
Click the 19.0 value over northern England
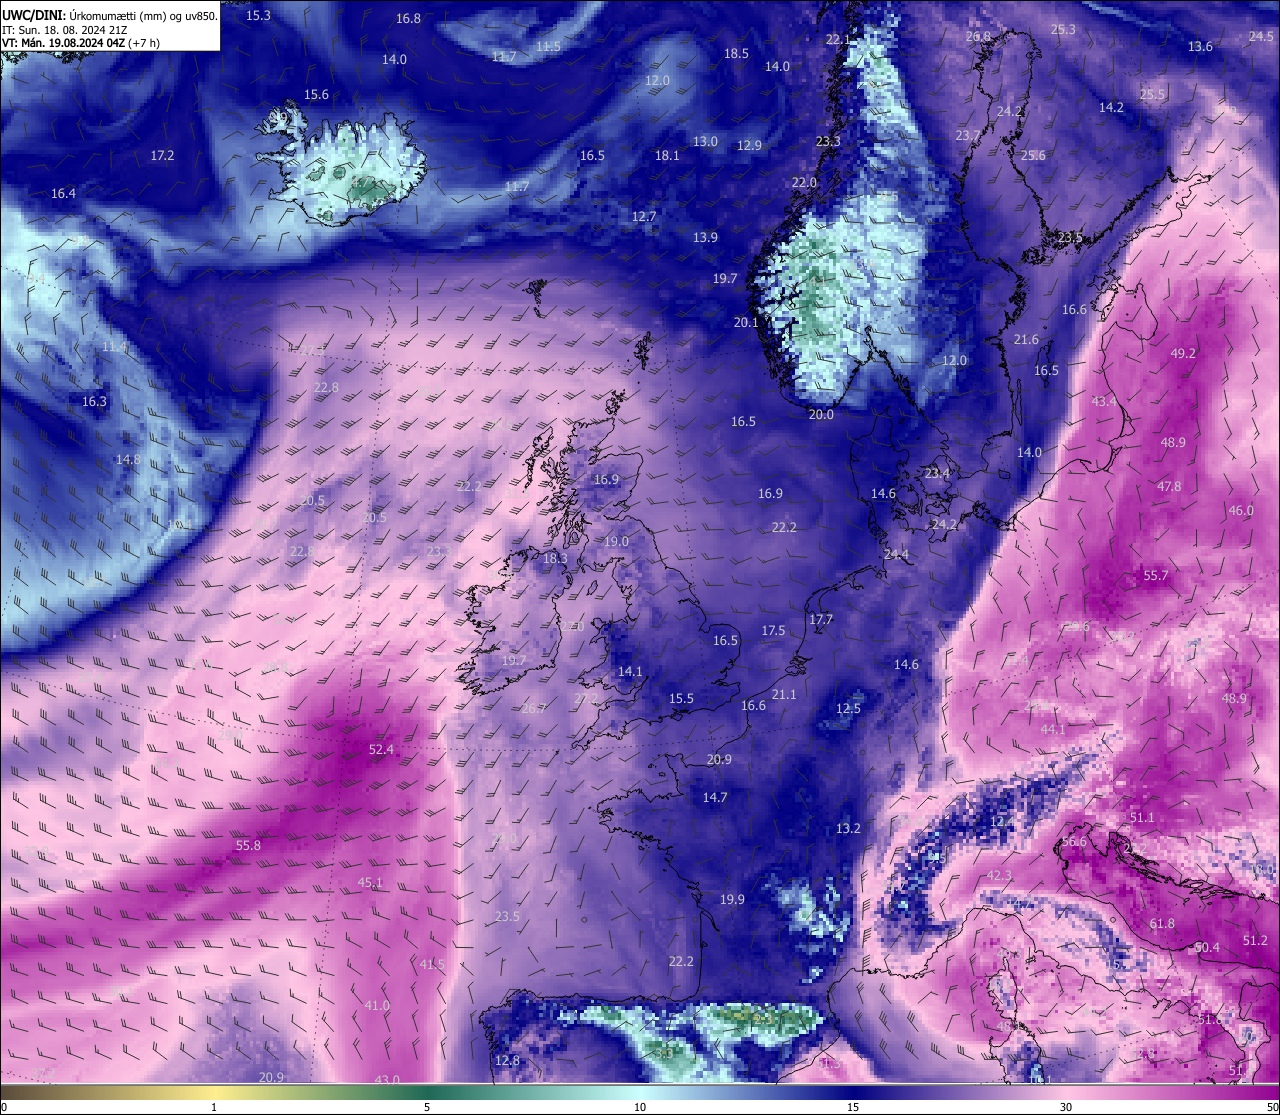click(616, 541)
